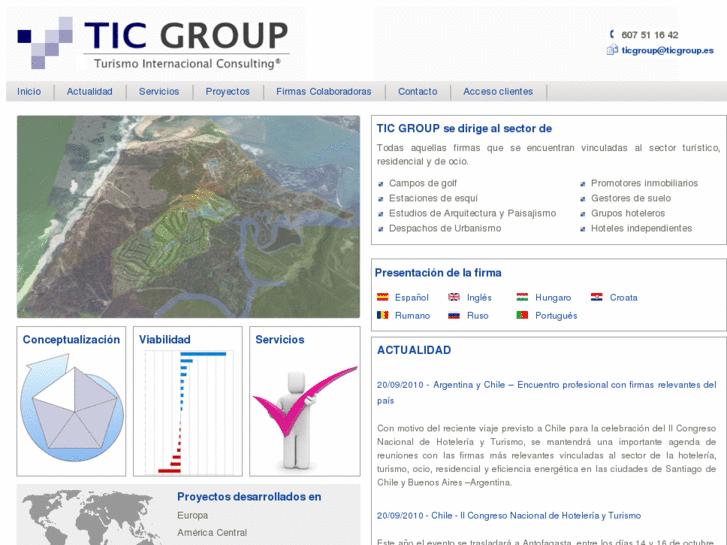This screenshot has width=727, height=545.
Task: Click the Presentación de la firma heading
Action: (x=438, y=273)
